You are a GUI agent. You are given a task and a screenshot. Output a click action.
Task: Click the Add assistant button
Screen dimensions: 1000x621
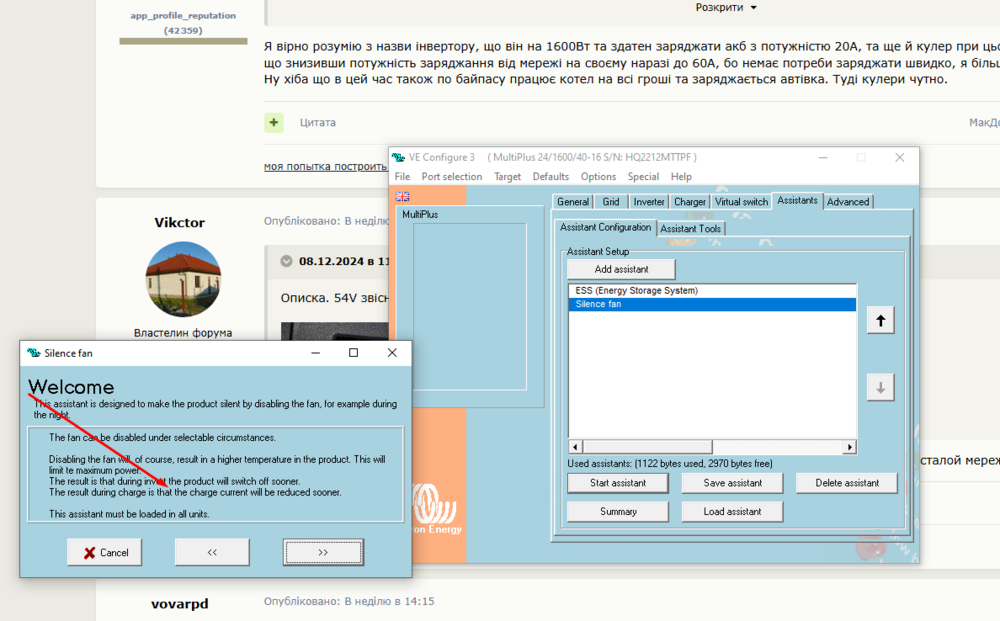pos(621,269)
